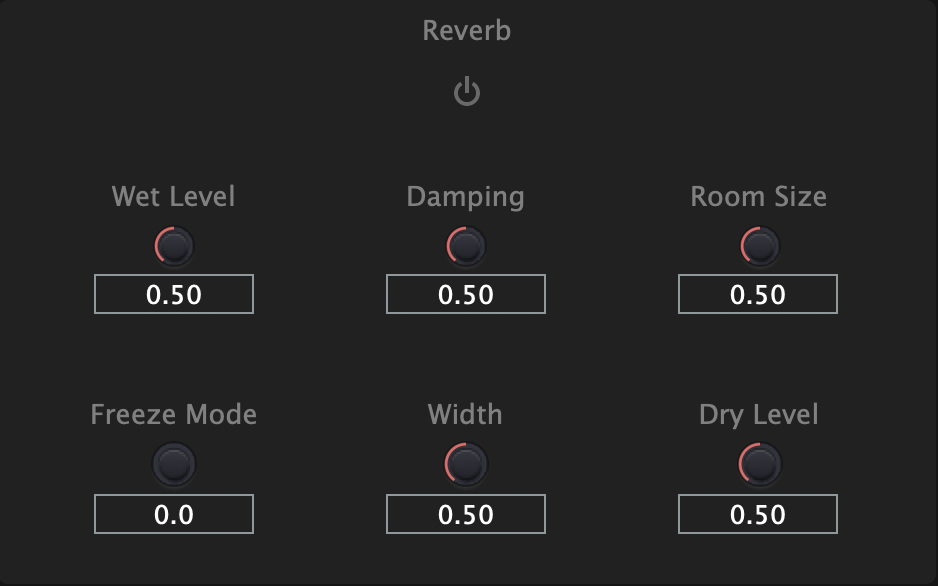Click the Damping knob

pos(466,246)
